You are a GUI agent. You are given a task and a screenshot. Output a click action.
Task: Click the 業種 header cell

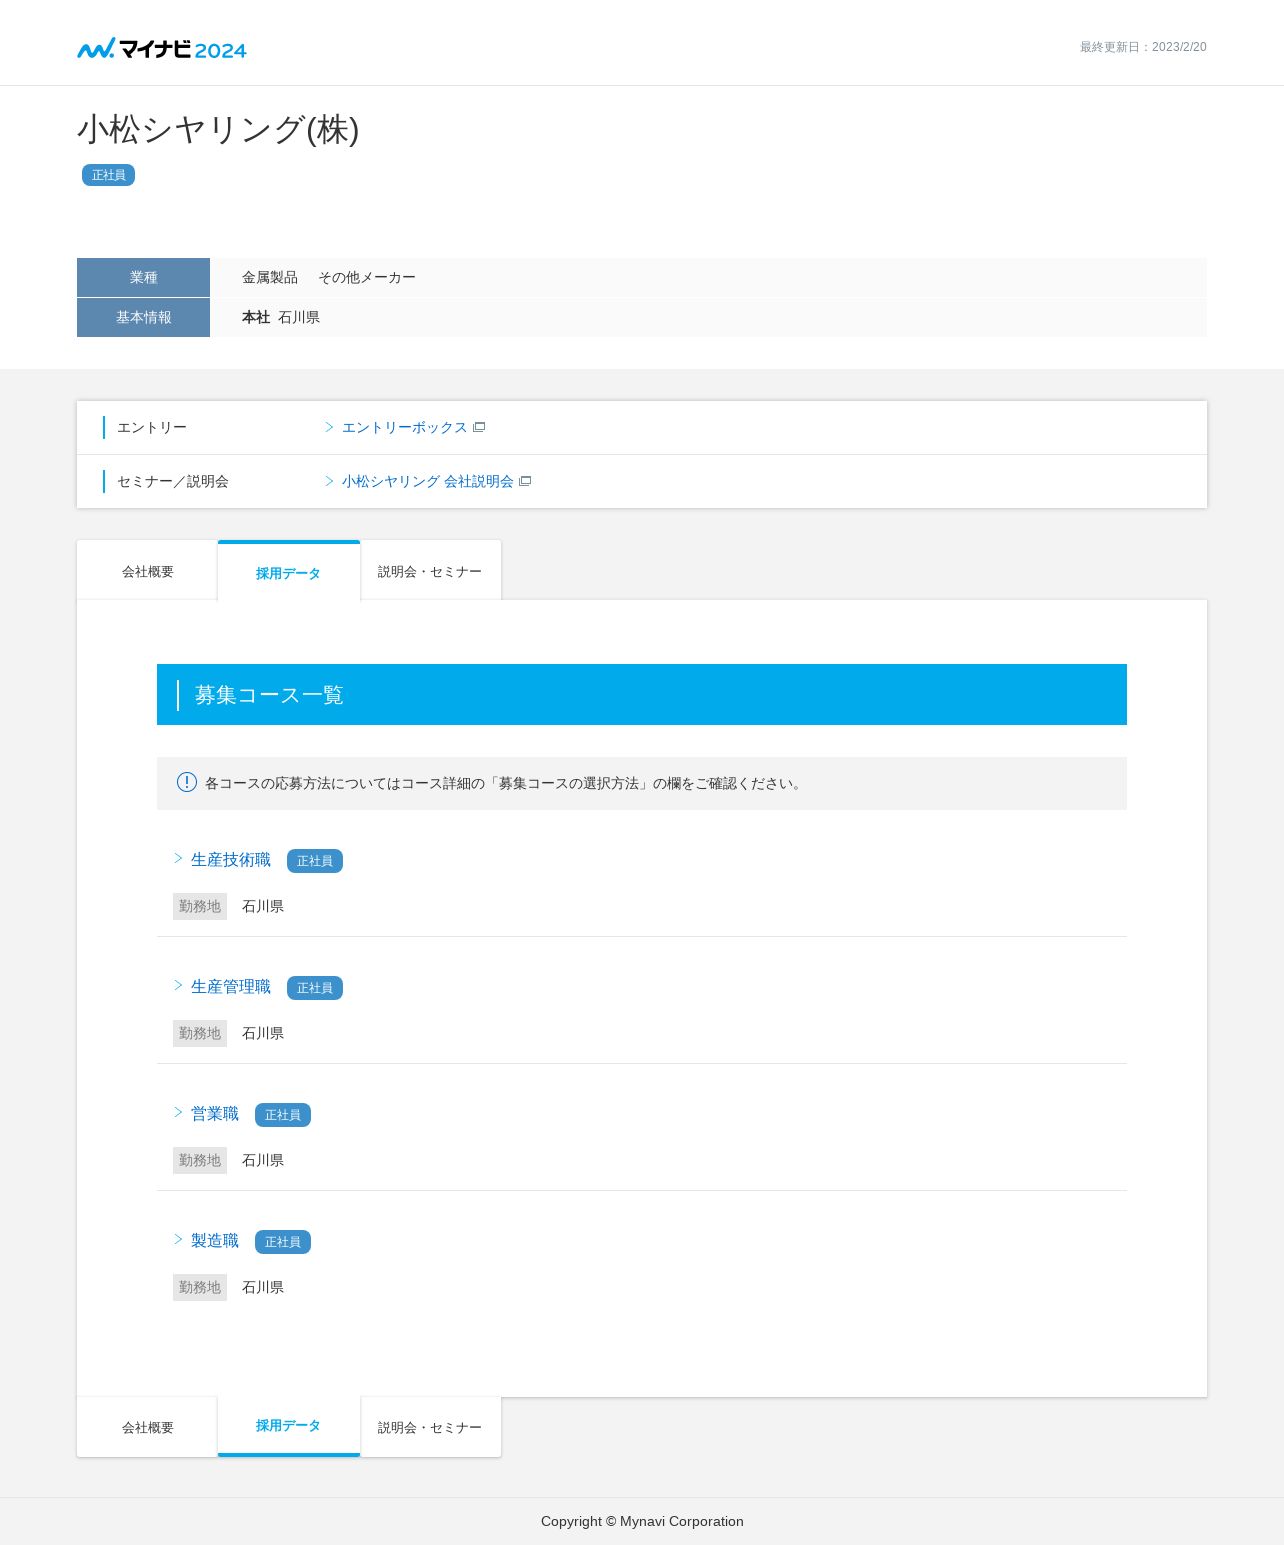coord(143,277)
